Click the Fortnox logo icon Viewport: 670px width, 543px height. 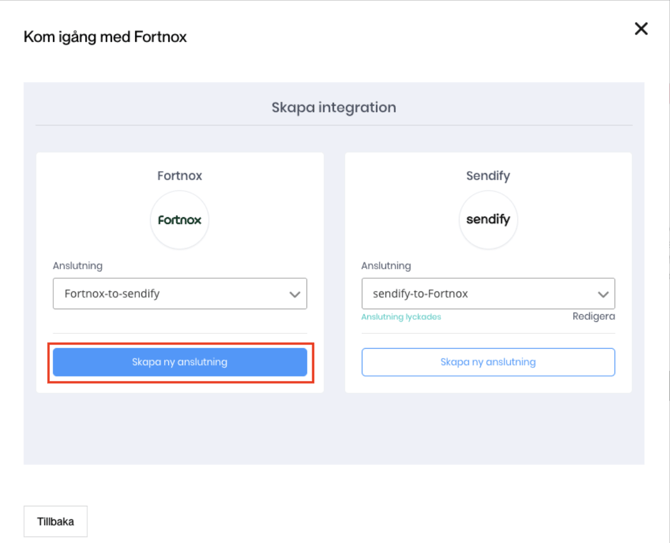tap(180, 220)
